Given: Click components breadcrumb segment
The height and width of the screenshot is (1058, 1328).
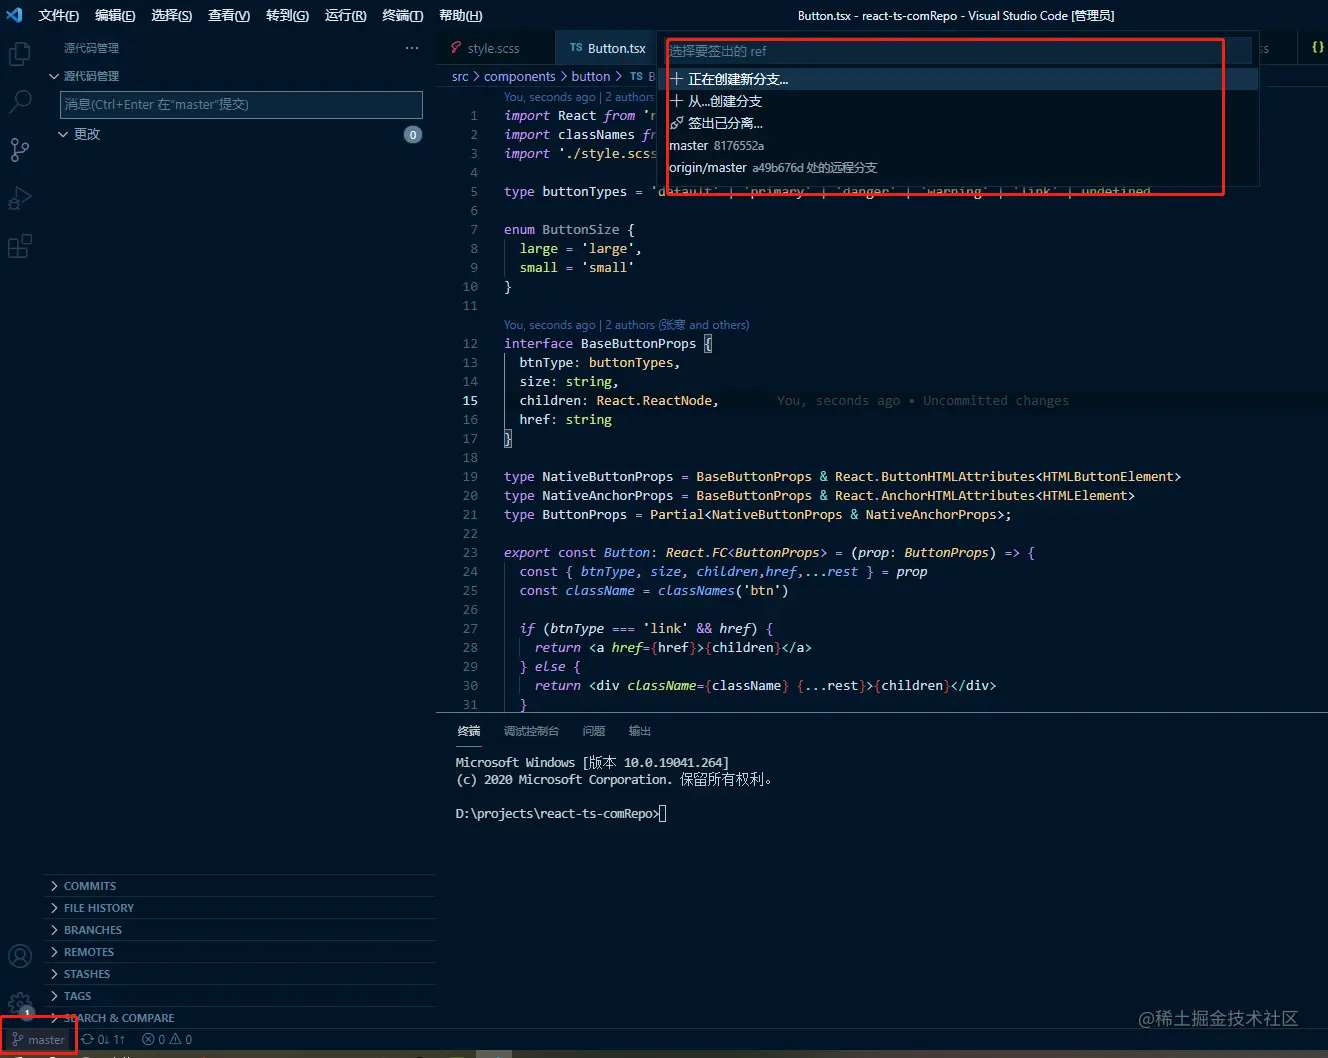Looking at the screenshot, I should 520,76.
